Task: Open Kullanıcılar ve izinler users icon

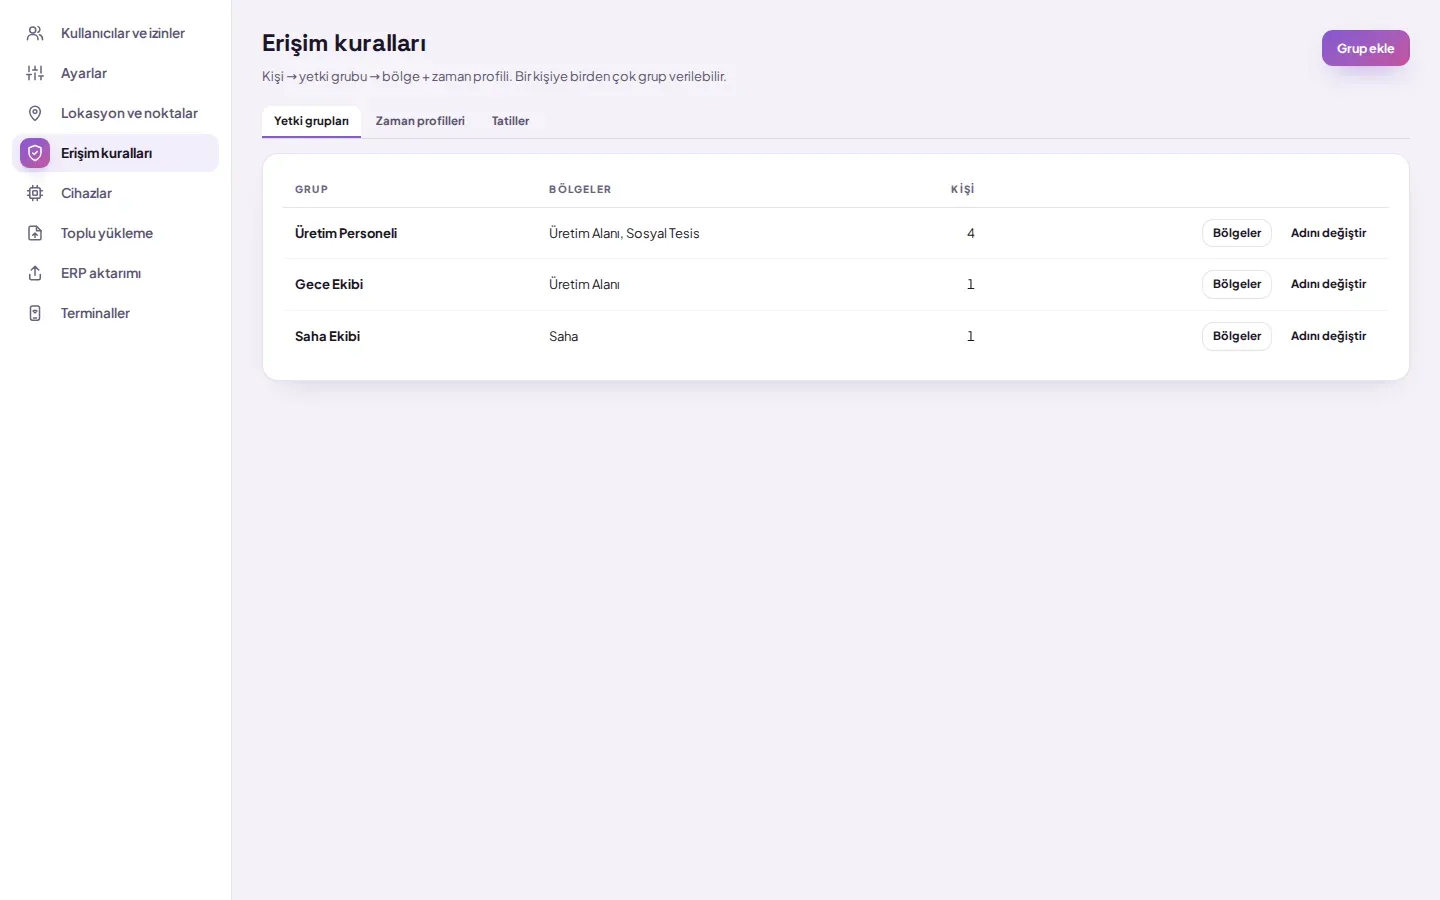Action: click(35, 33)
